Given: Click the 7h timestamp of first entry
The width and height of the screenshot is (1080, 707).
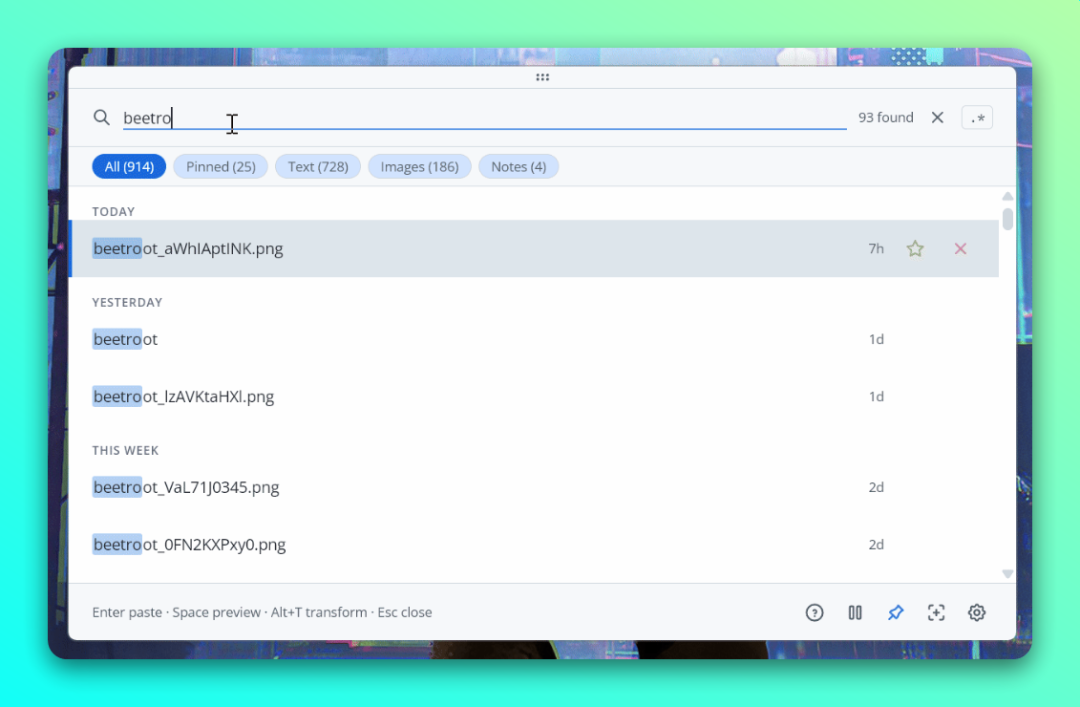Looking at the screenshot, I should 876,249.
